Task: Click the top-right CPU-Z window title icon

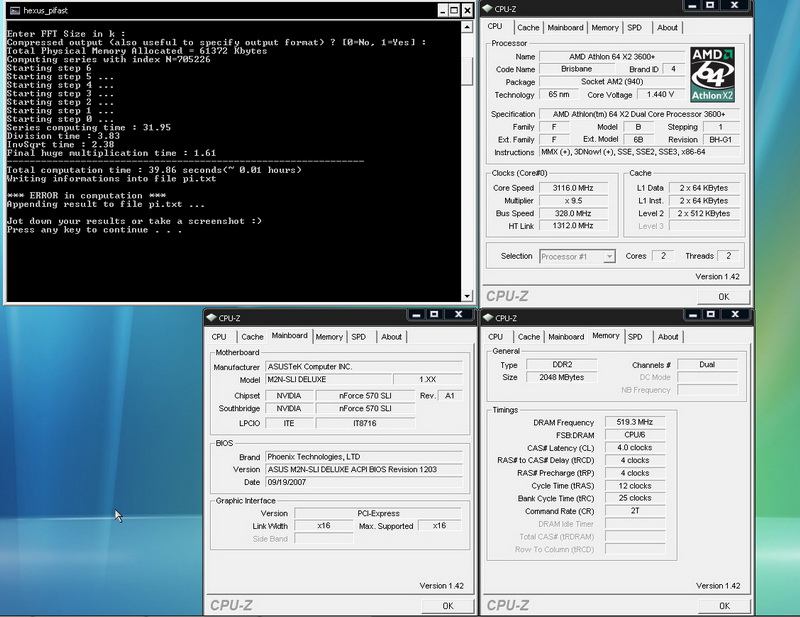Action: 488,9
